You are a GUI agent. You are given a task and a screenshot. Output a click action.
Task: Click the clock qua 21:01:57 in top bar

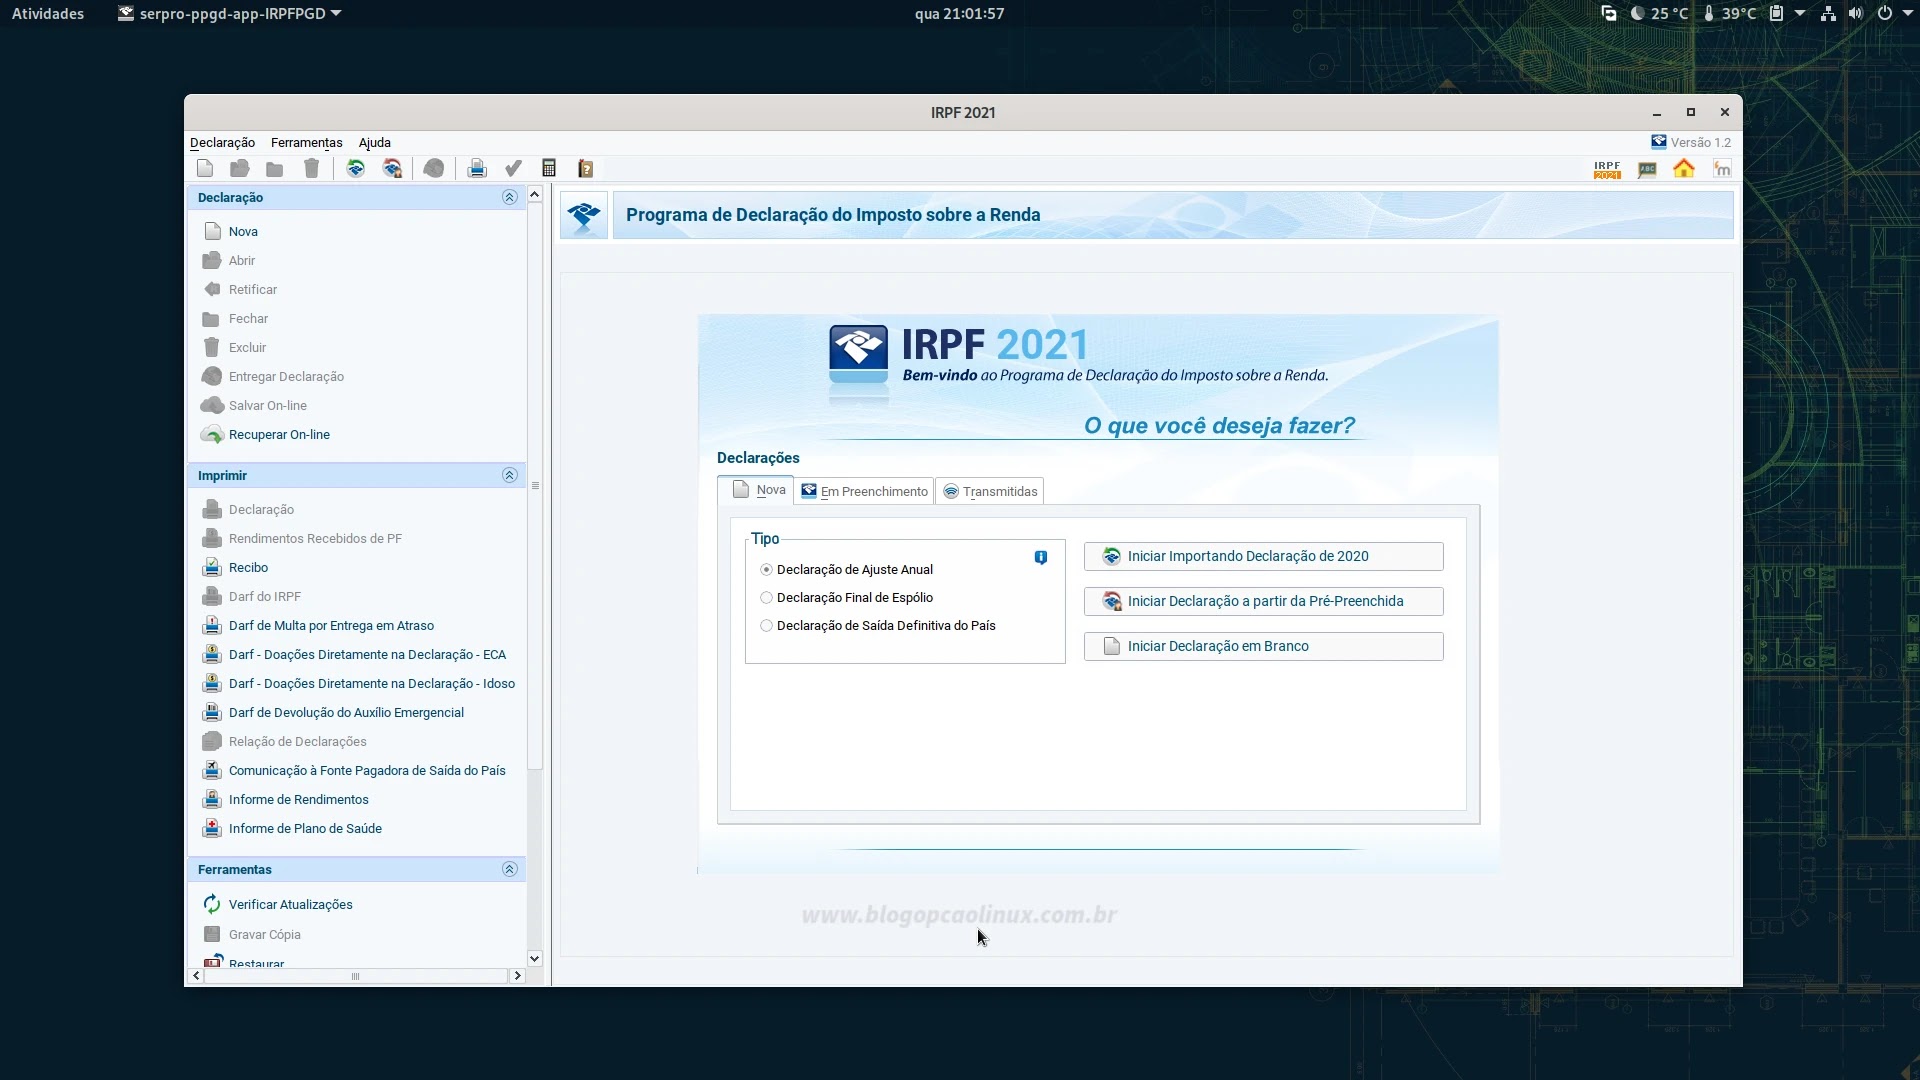[959, 13]
